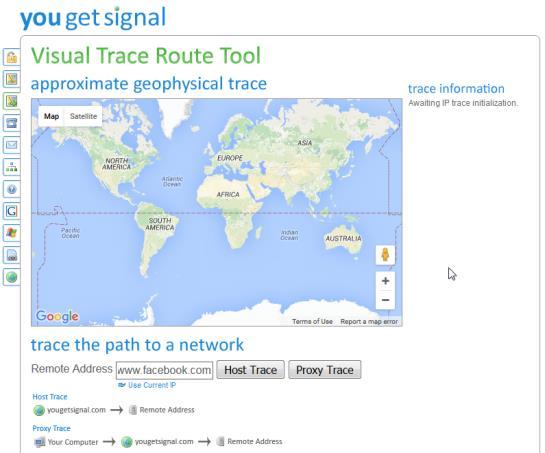Viewport: 545px width, 453px height.
Task: Click the Proxy Trace button
Action: [x=325, y=370]
